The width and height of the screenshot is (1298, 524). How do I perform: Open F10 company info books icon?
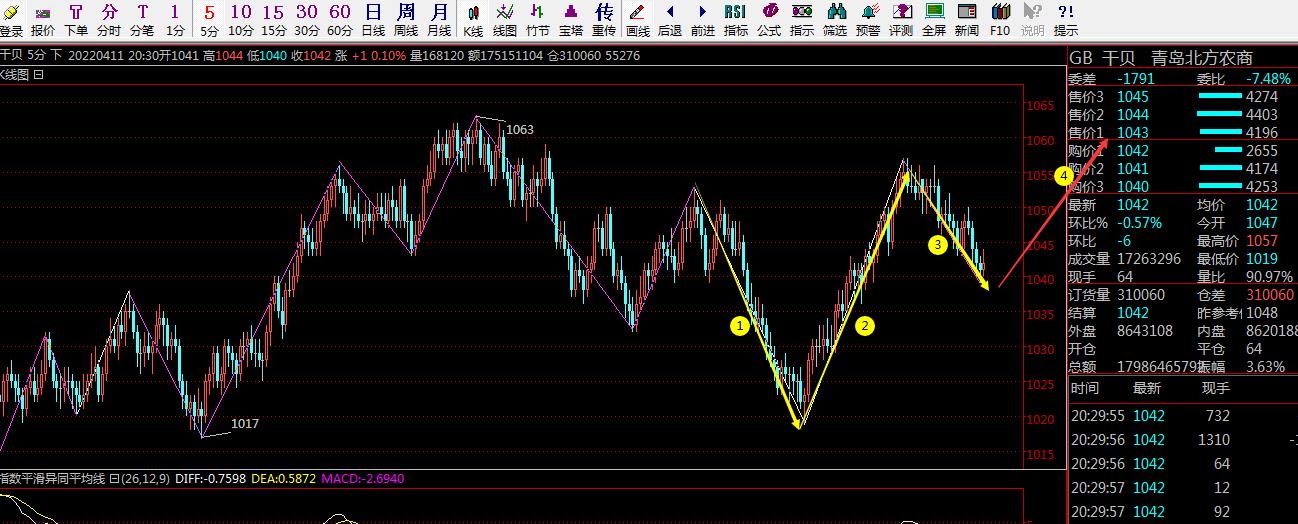pyautogui.click(x=999, y=19)
